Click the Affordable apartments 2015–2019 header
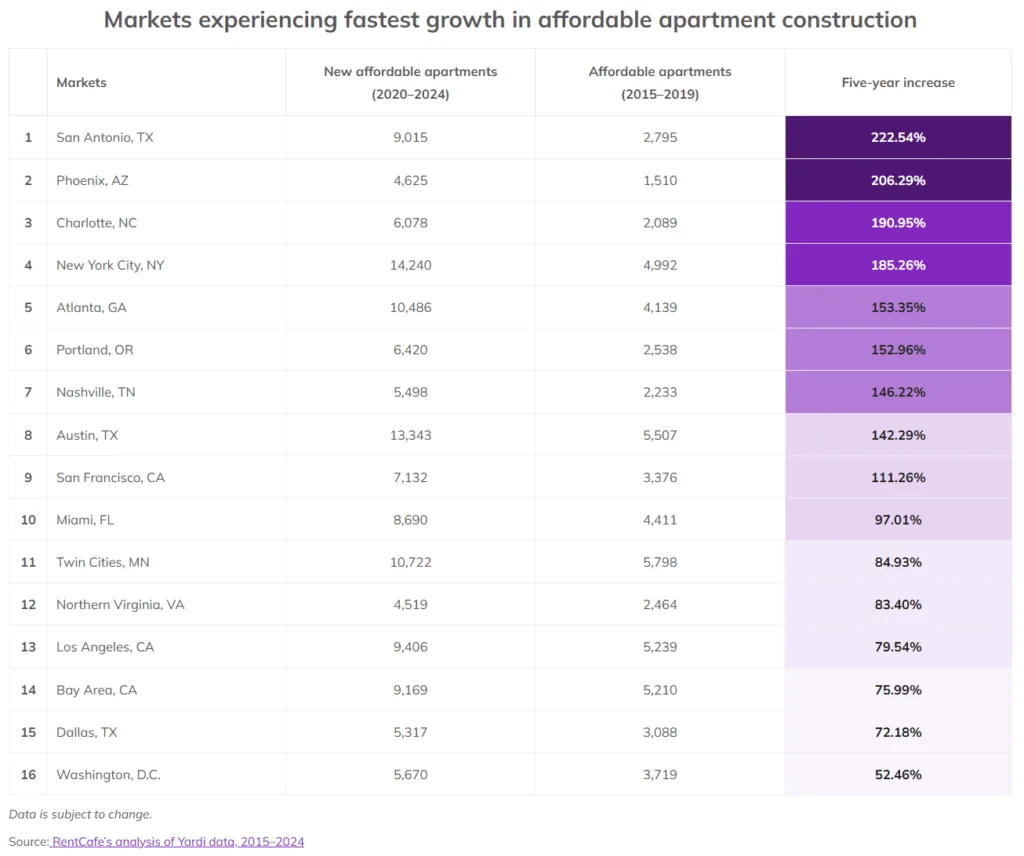 659,82
